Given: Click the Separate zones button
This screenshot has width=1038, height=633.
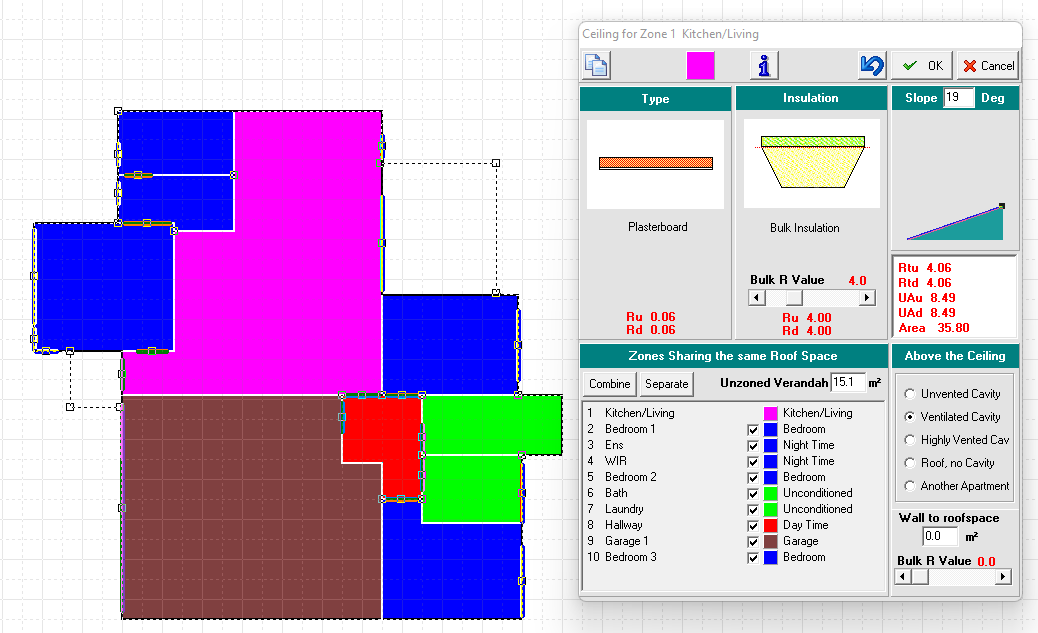Looking at the screenshot, I should (x=667, y=384).
